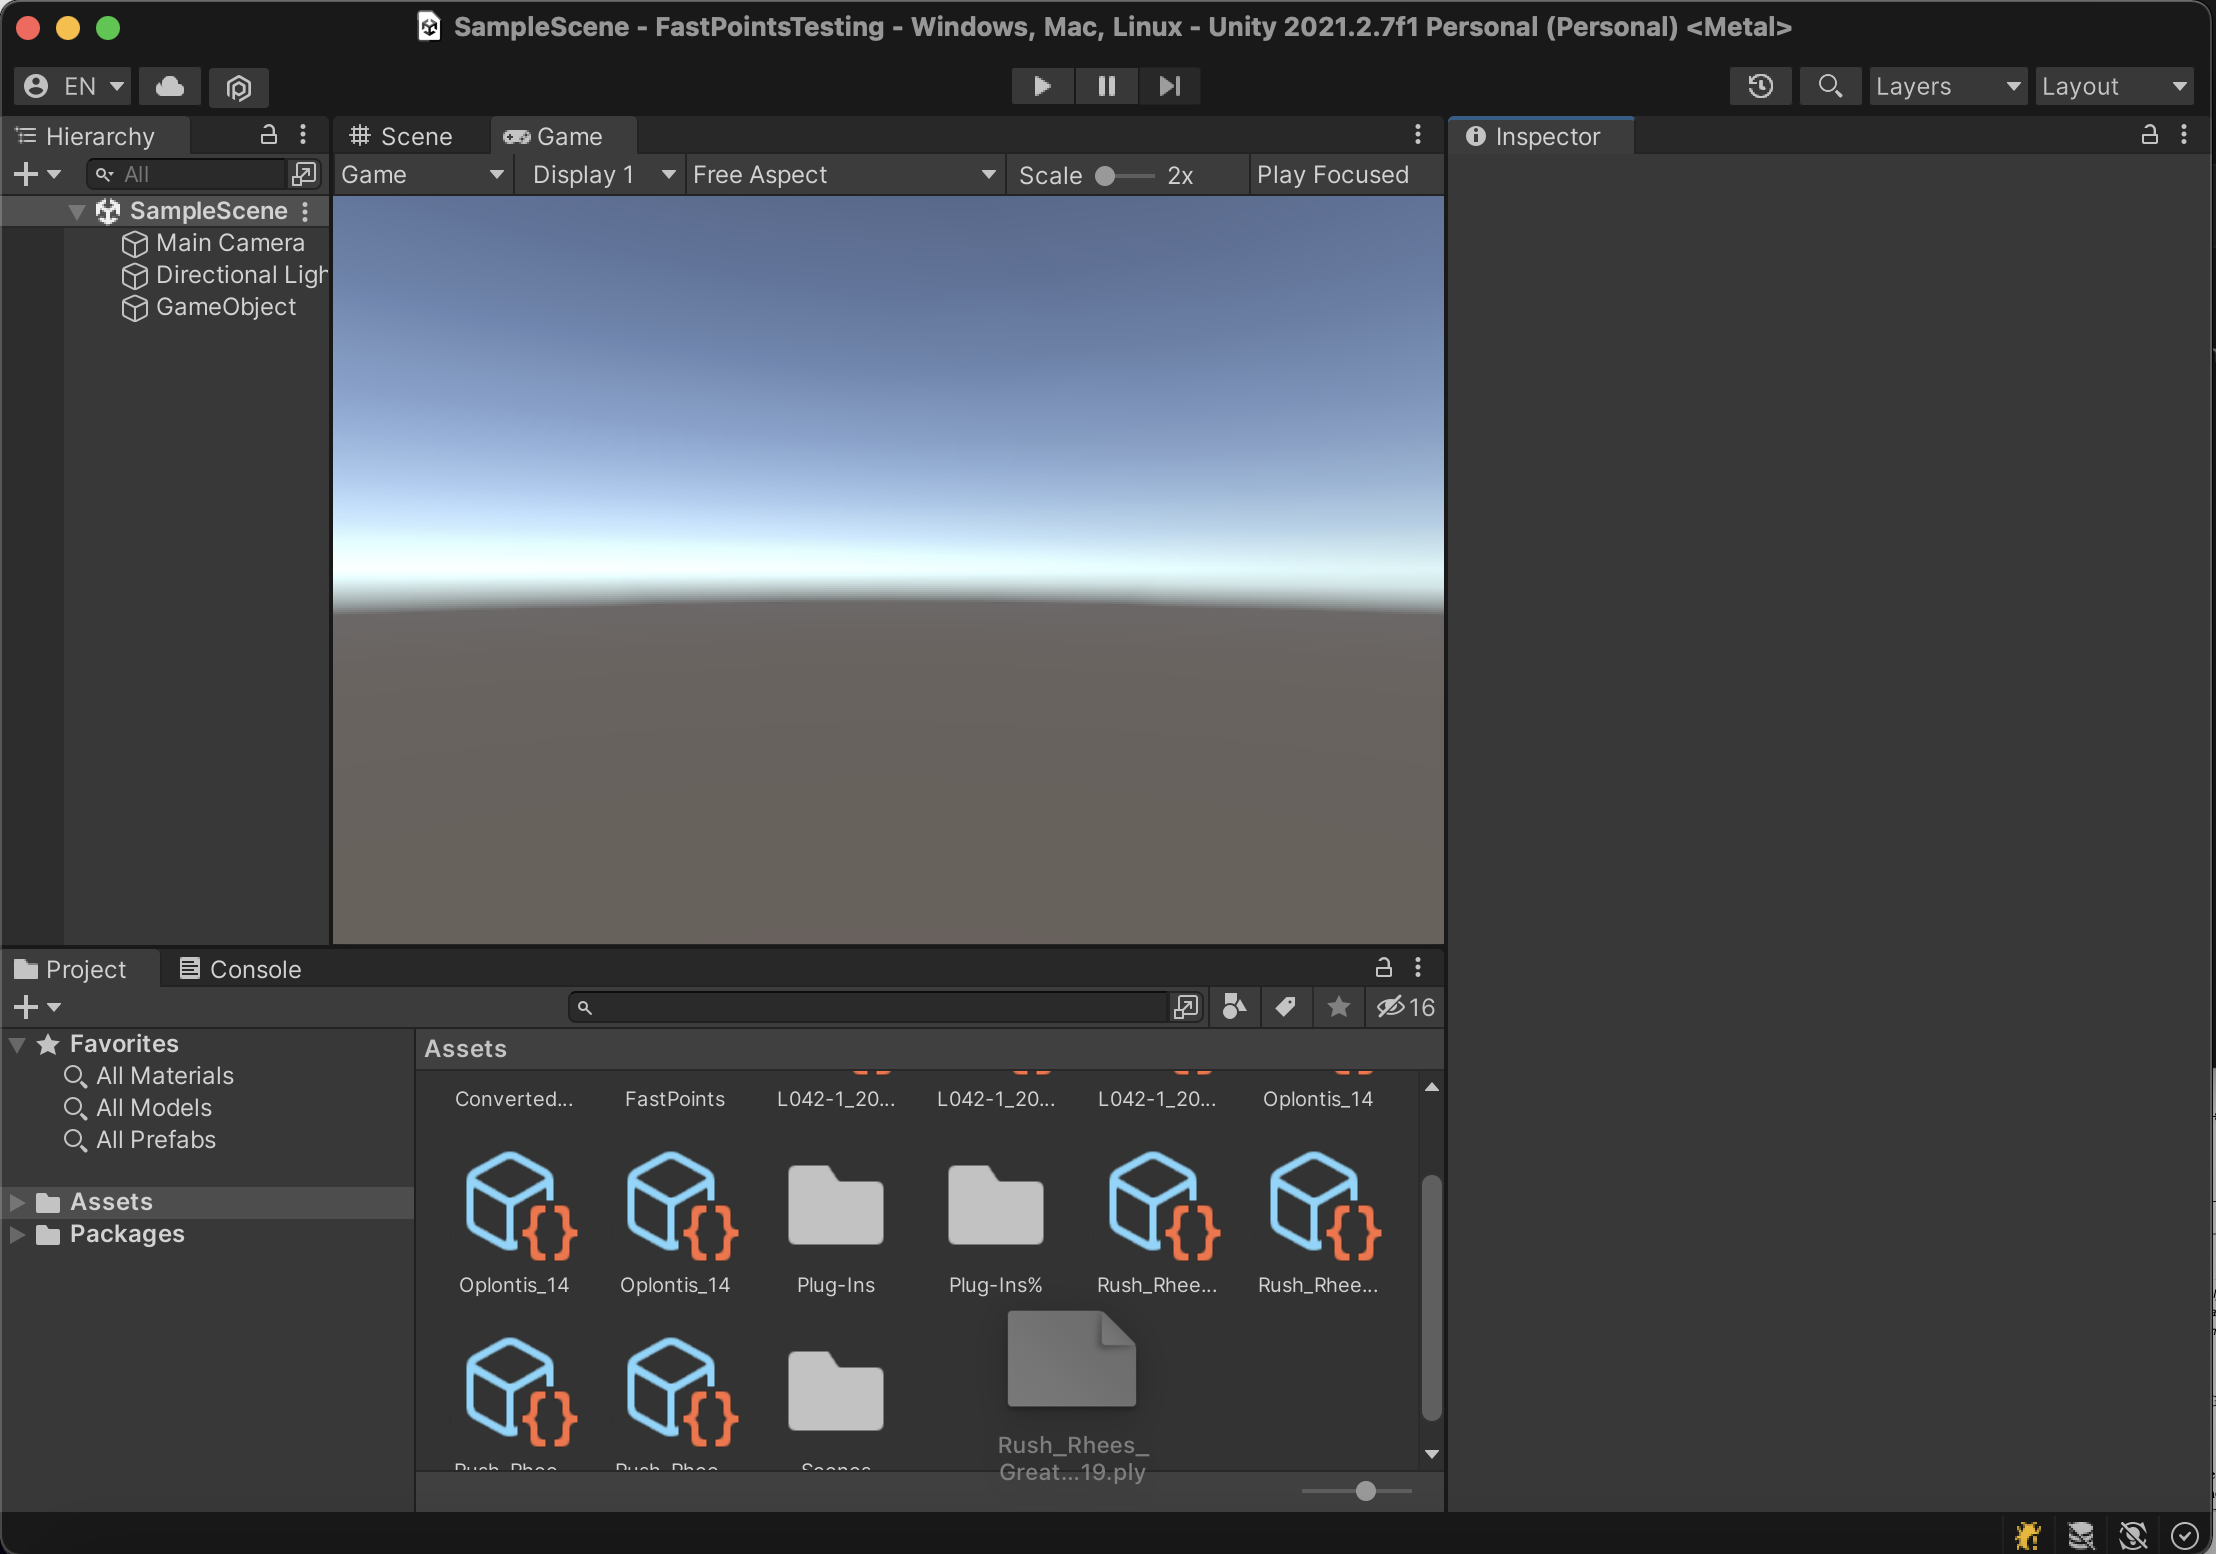Open the Free Aspect dropdown
The image size is (2216, 1554).
pos(845,175)
